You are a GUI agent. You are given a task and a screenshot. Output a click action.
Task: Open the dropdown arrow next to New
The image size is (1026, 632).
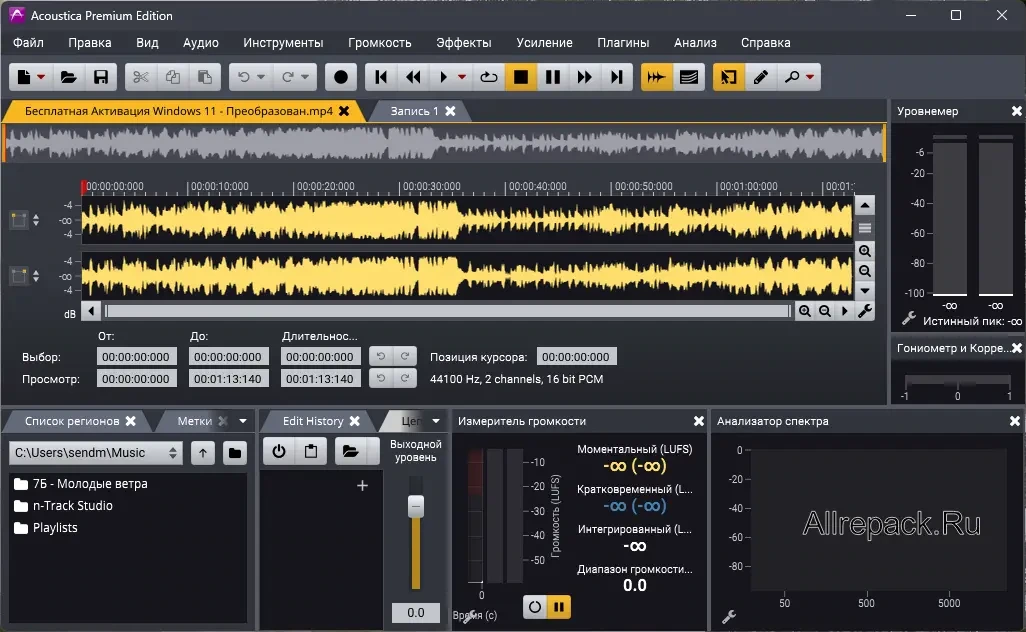[x=41, y=77]
